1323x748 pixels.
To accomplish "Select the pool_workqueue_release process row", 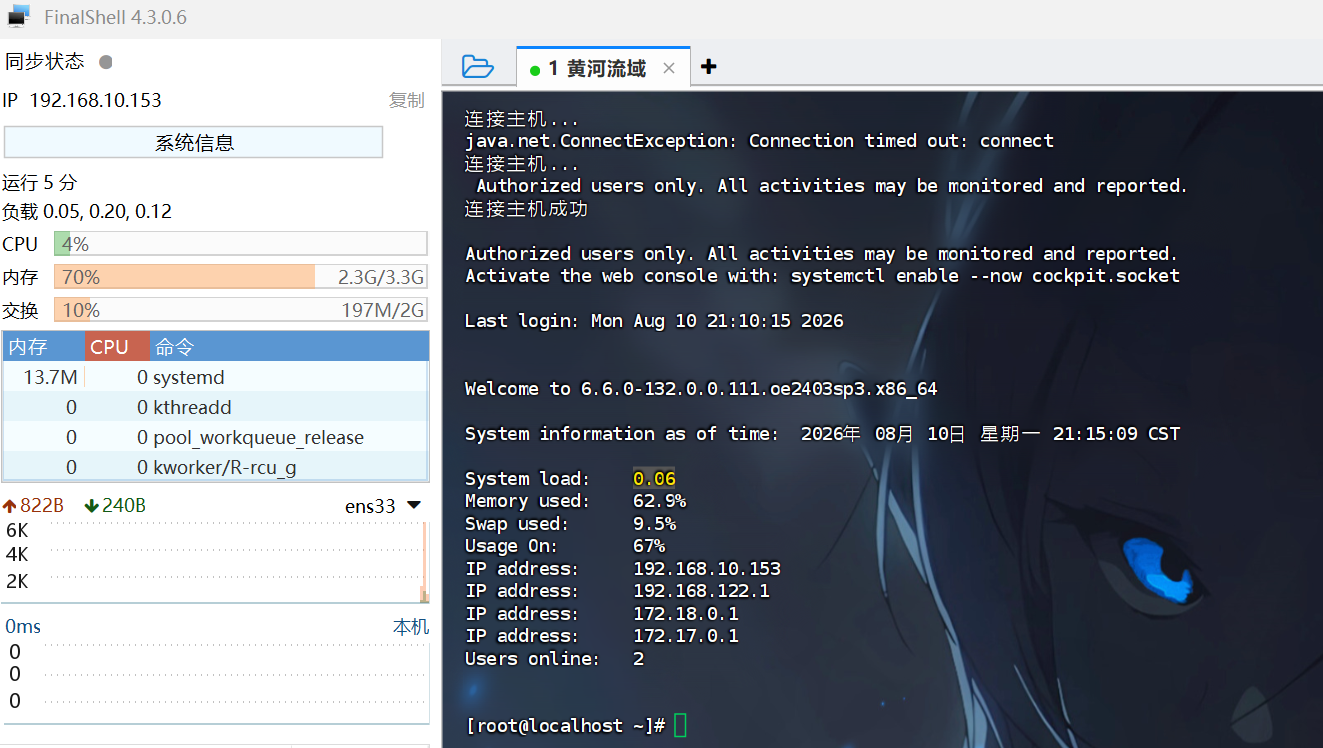I will click(x=215, y=437).
